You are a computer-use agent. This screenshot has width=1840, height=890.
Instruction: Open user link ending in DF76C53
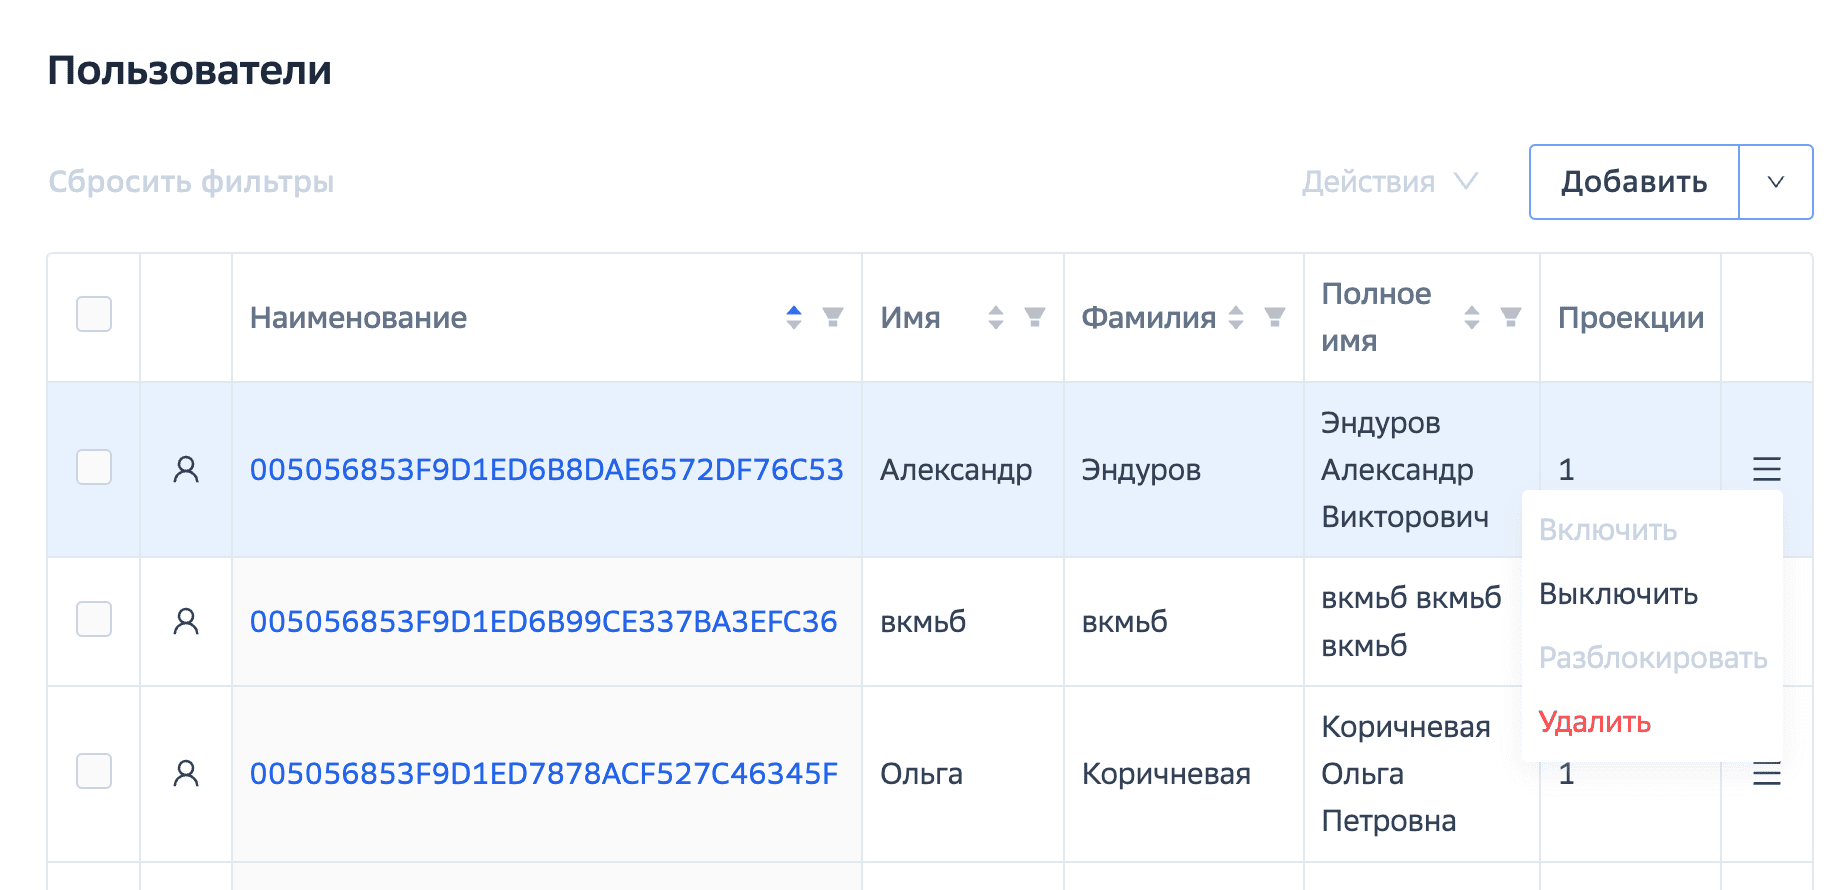coord(546,470)
